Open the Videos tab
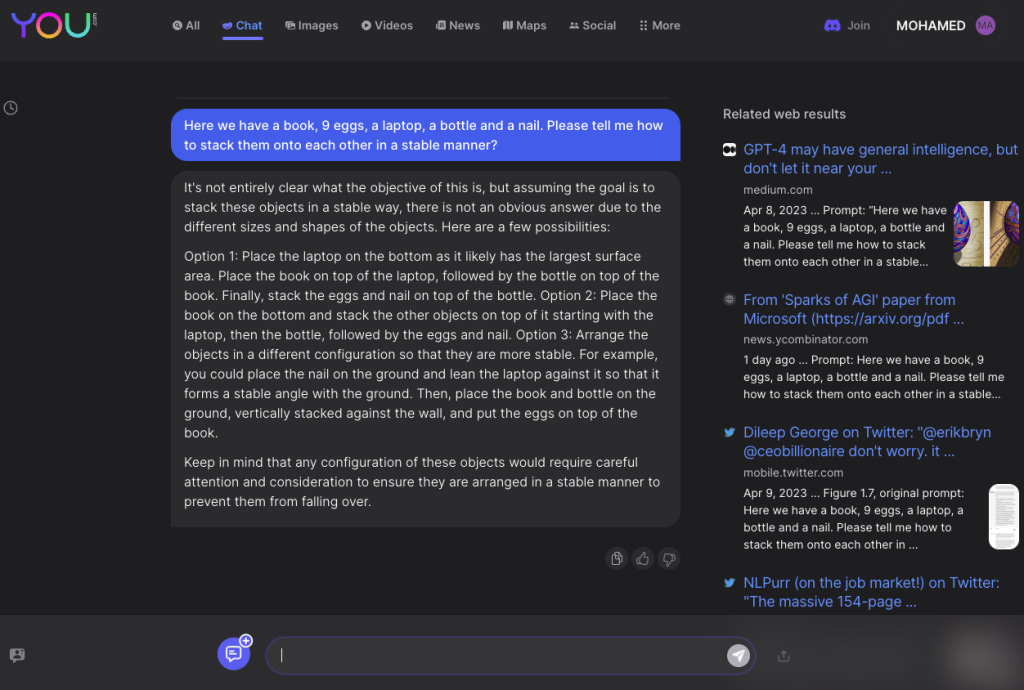Viewport: 1024px width, 690px height. coord(387,25)
